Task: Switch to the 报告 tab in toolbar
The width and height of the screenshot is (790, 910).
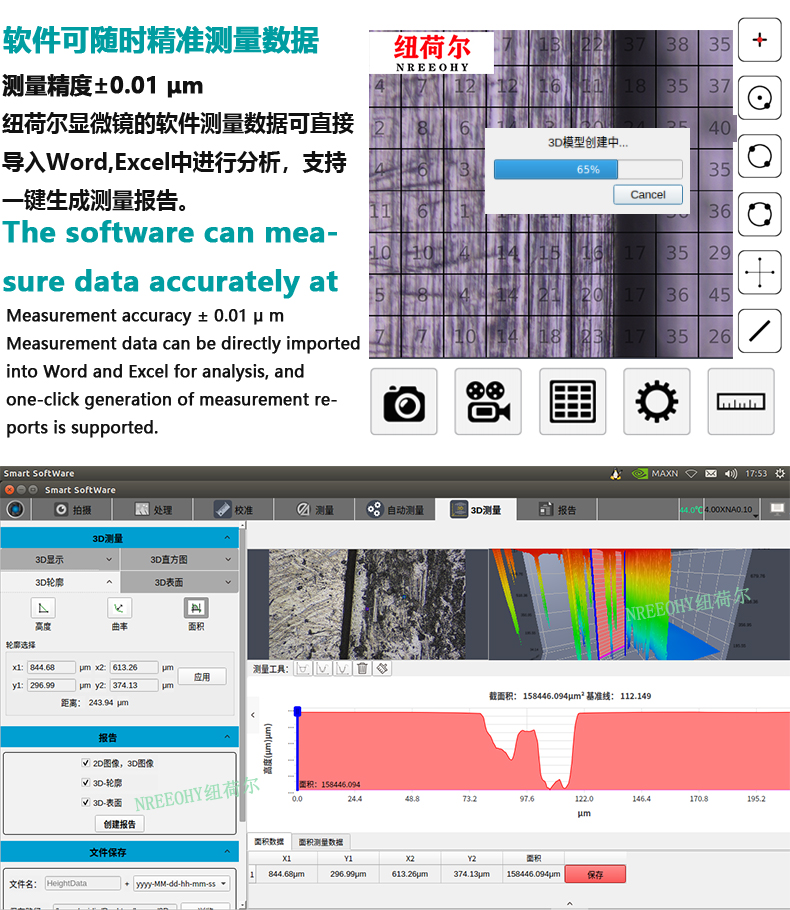Action: [557, 510]
